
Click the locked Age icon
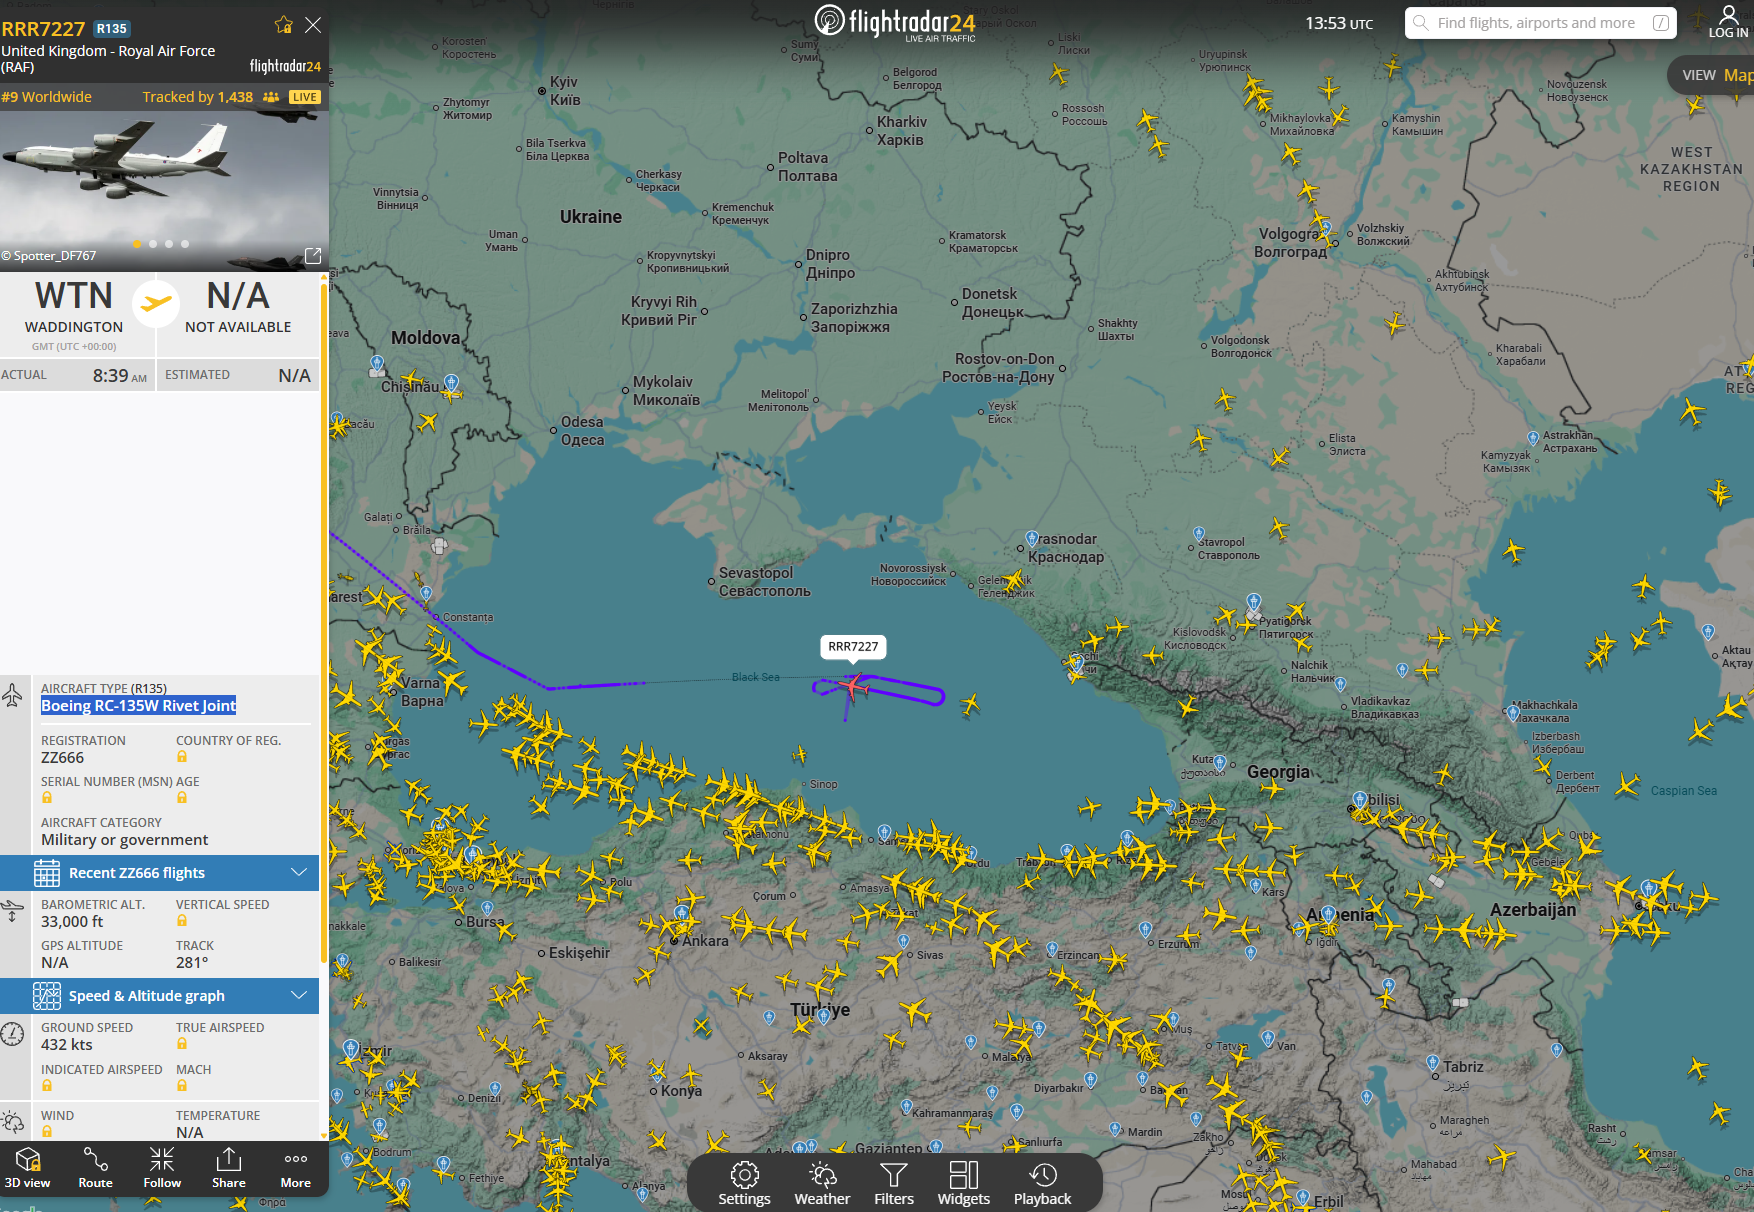click(x=182, y=798)
